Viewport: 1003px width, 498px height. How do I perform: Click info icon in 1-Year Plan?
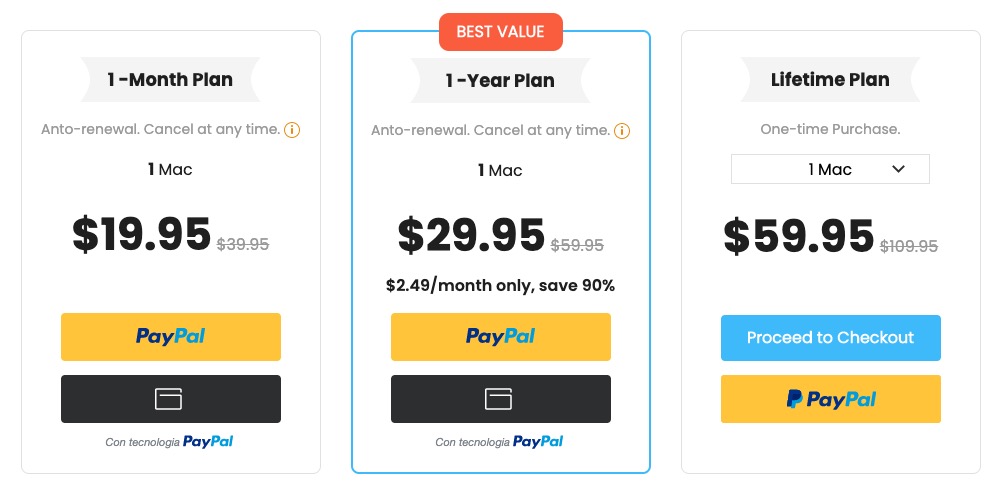[x=622, y=130]
